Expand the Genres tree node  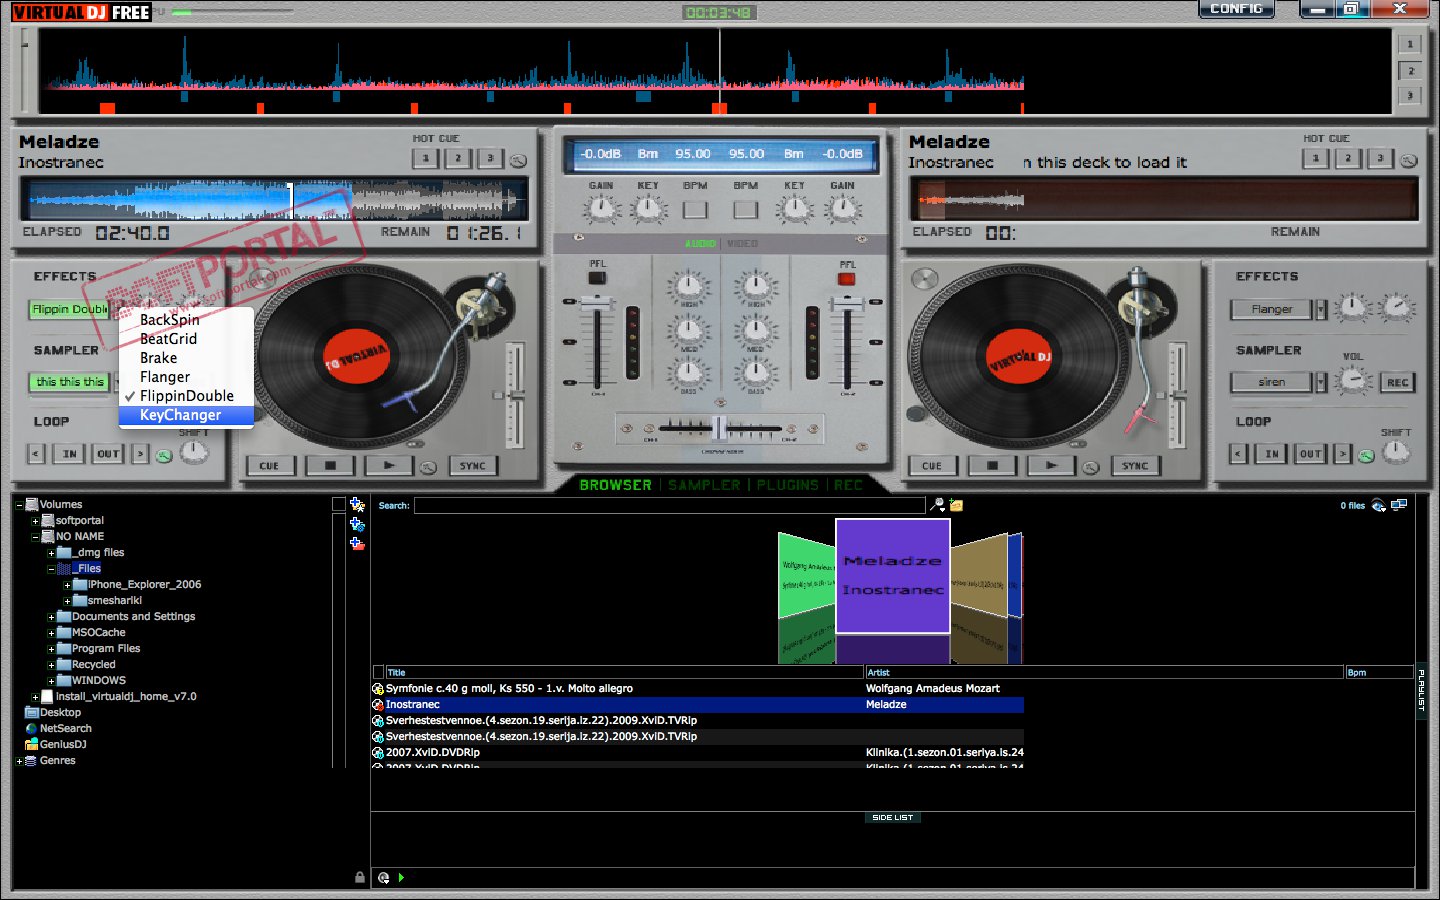click(x=19, y=761)
